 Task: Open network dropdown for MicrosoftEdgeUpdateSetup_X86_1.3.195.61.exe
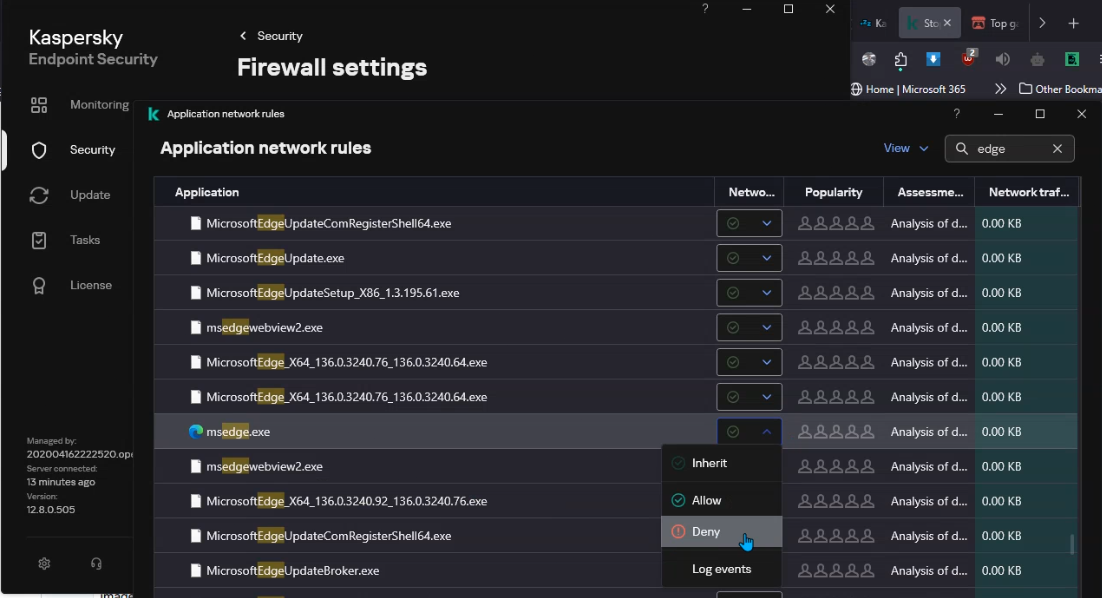click(x=749, y=293)
